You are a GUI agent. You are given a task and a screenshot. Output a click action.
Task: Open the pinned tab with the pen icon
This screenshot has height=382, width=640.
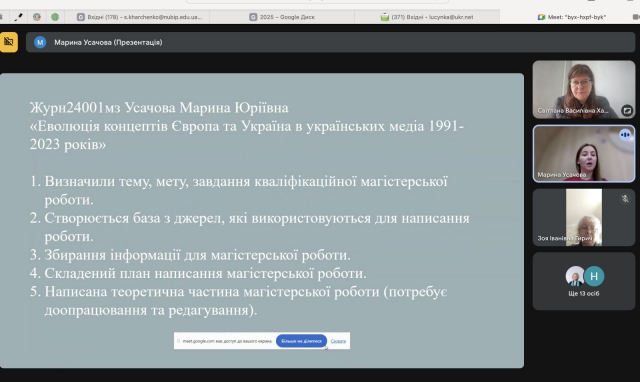click(x=18, y=17)
